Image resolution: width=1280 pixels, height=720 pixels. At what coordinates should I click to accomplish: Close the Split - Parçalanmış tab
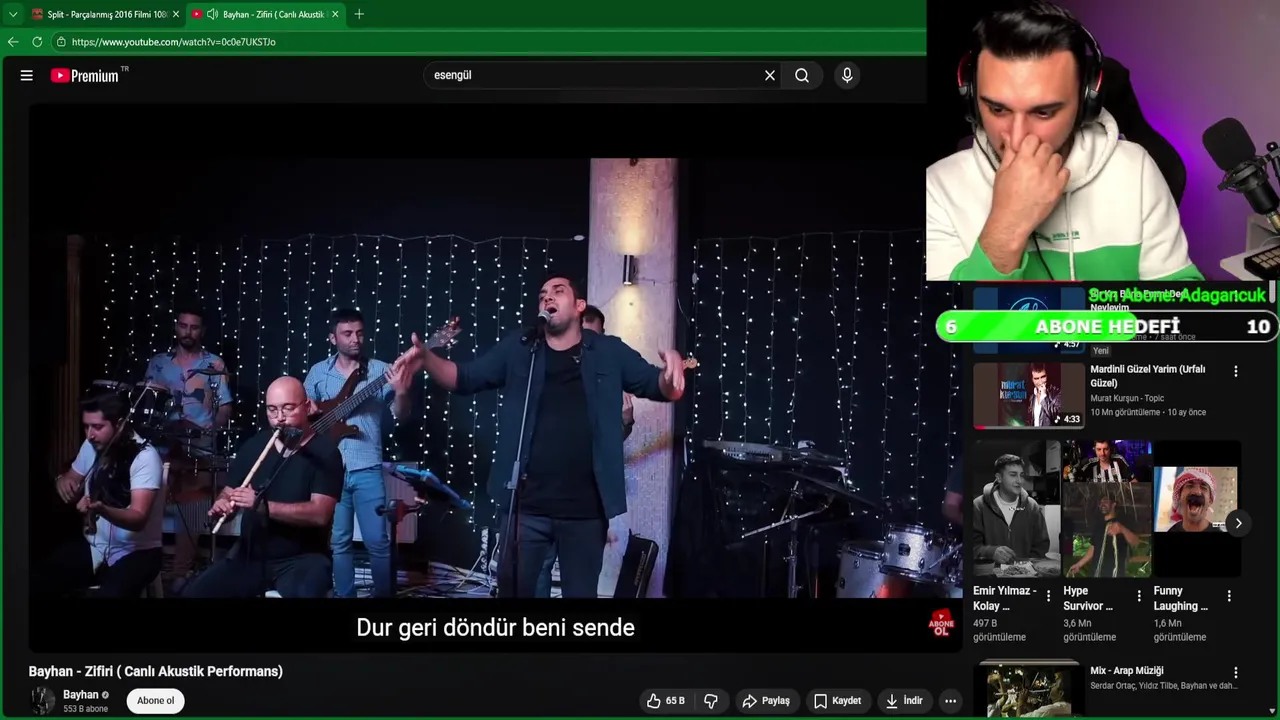click(x=176, y=14)
